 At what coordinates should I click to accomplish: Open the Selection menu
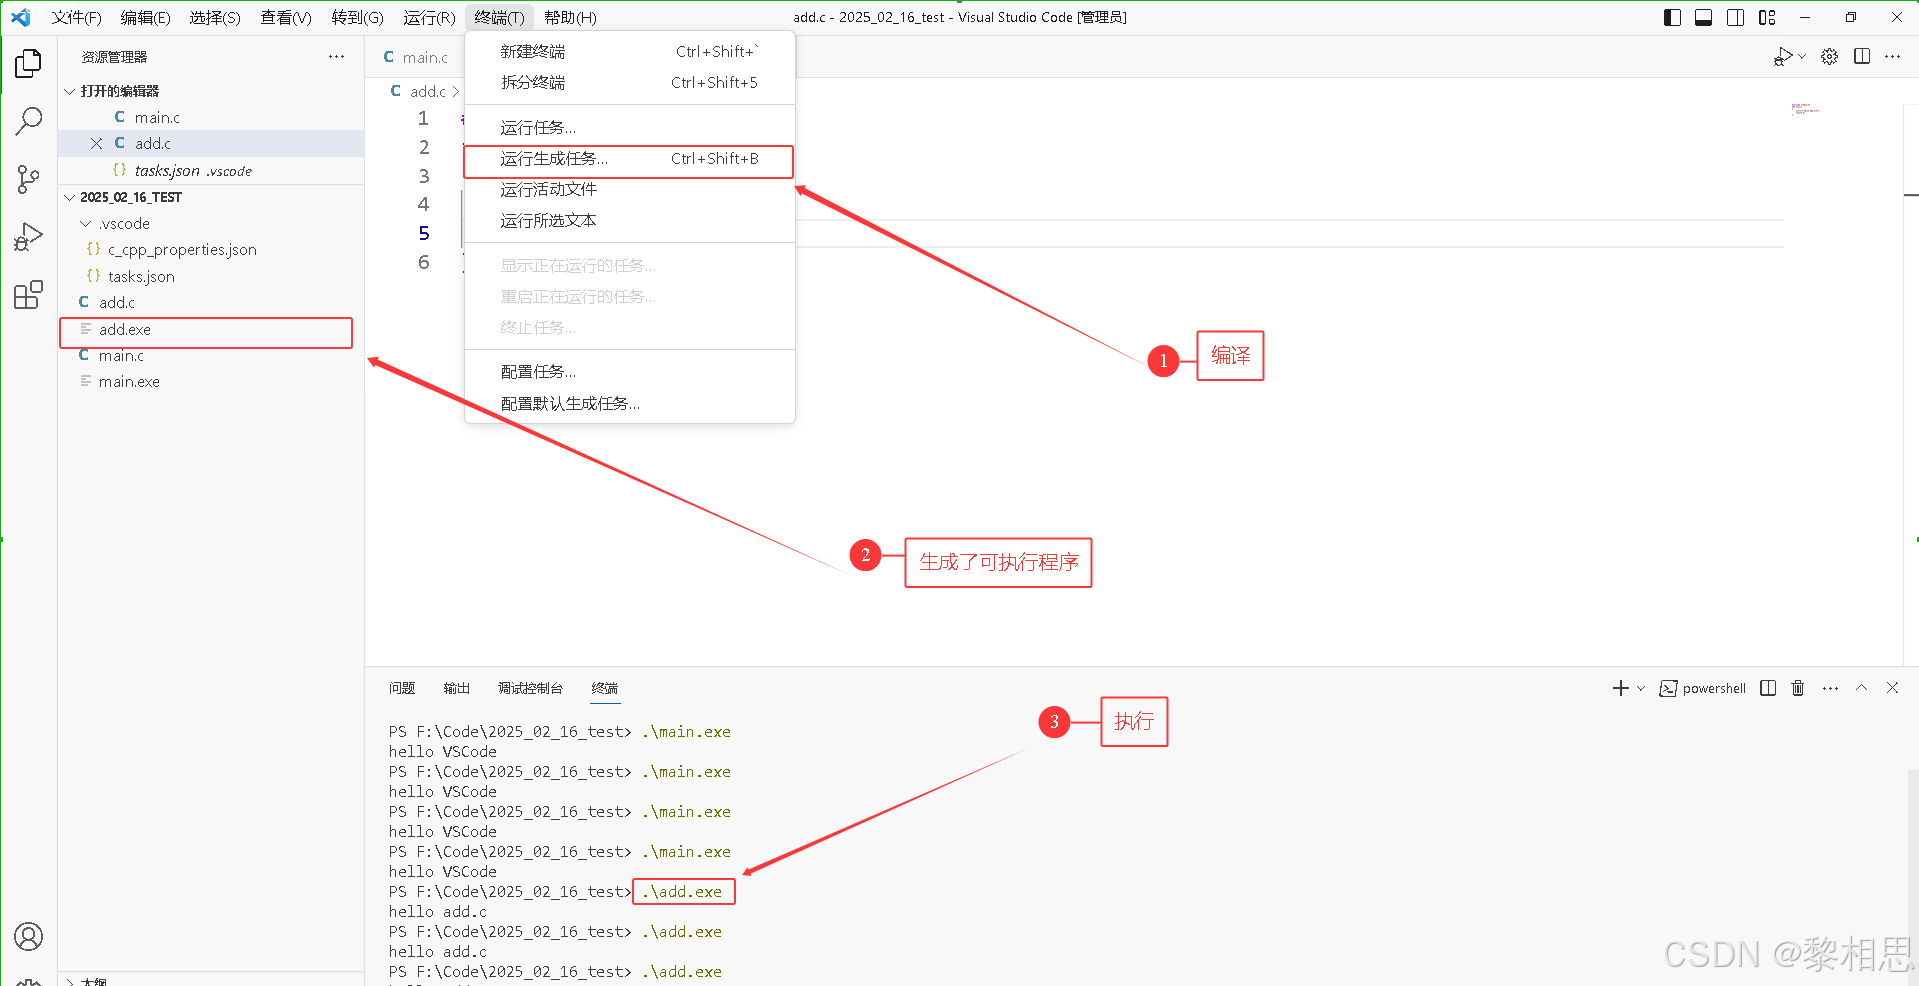pos(214,17)
